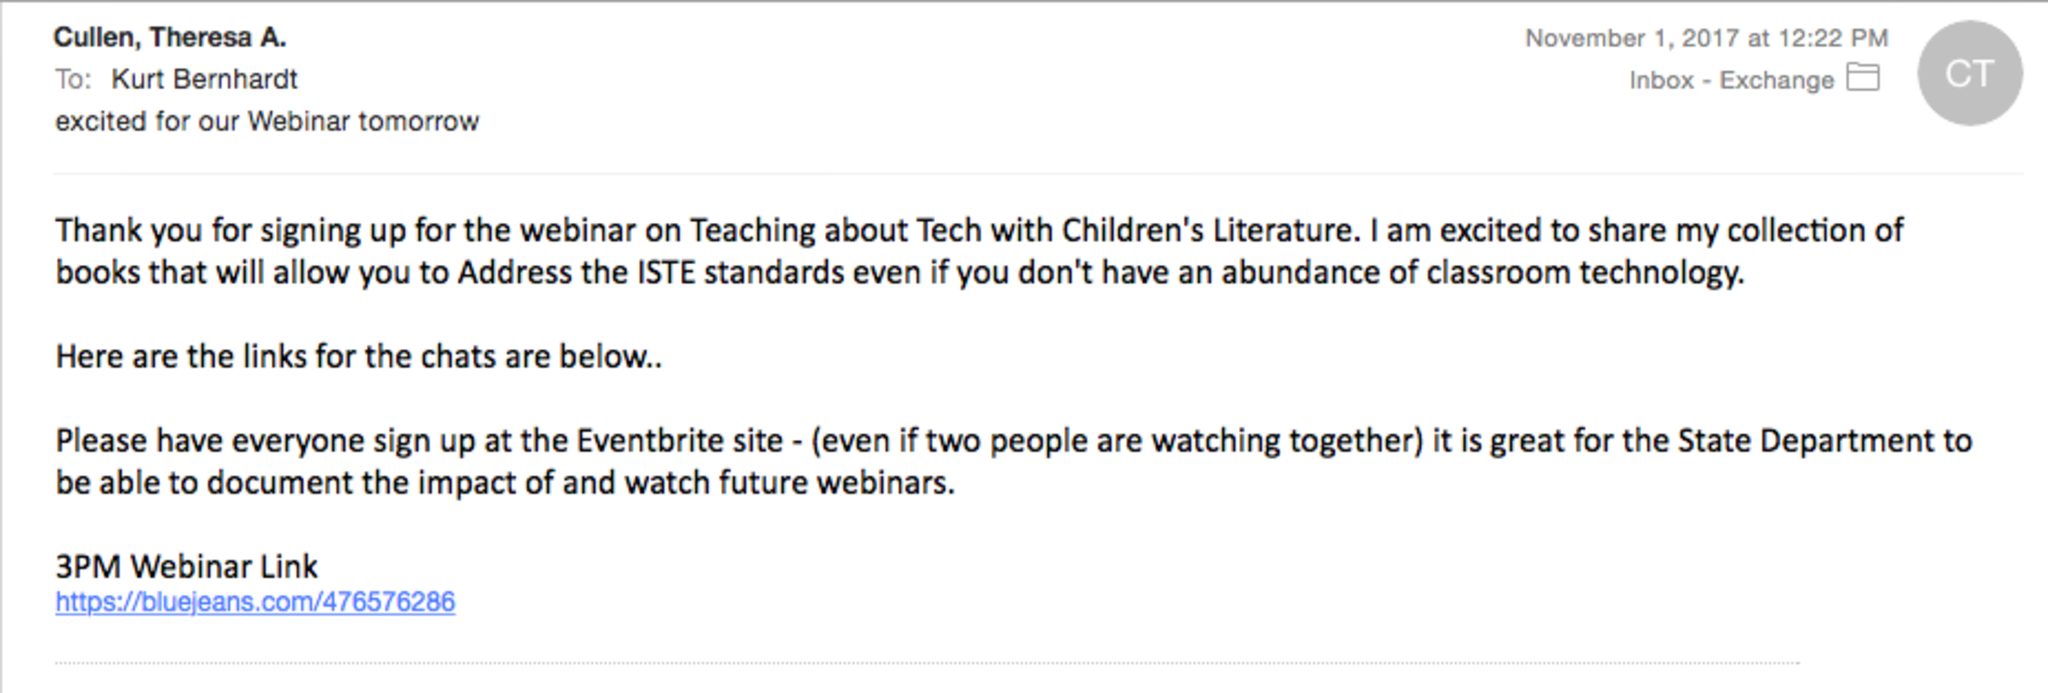Click the line "Here are the links"
The image size is (2048, 693).
pos(358,357)
